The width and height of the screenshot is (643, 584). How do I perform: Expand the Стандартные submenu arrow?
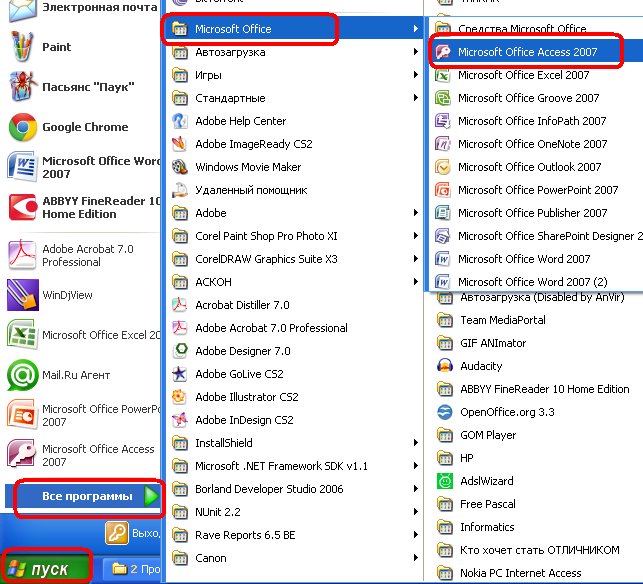pyautogui.click(x=416, y=98)
